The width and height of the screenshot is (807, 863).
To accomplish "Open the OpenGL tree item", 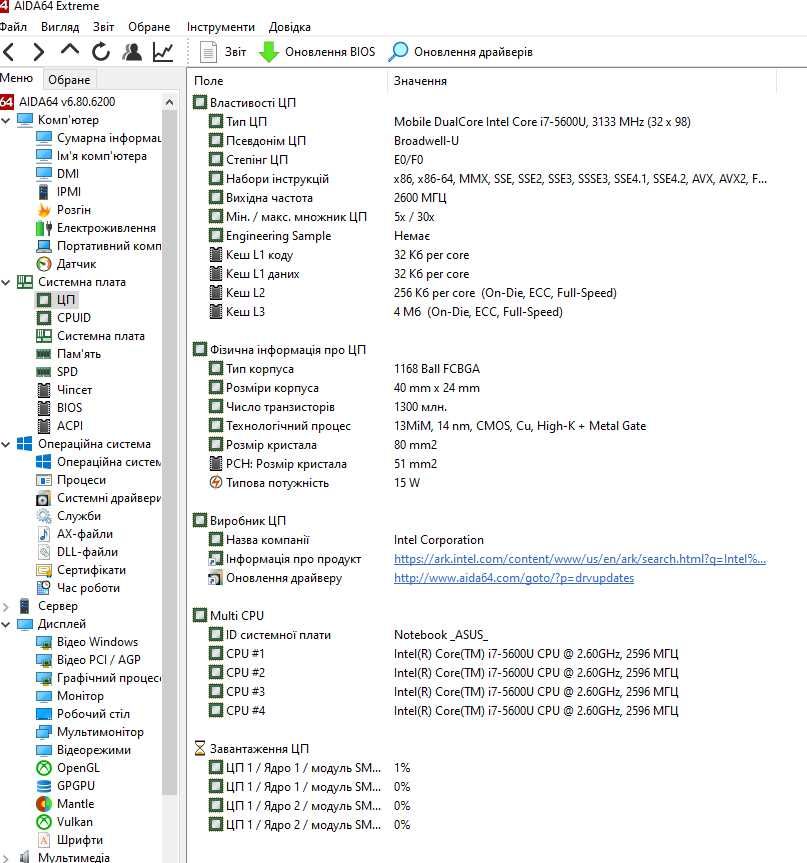I will [68, 768].
